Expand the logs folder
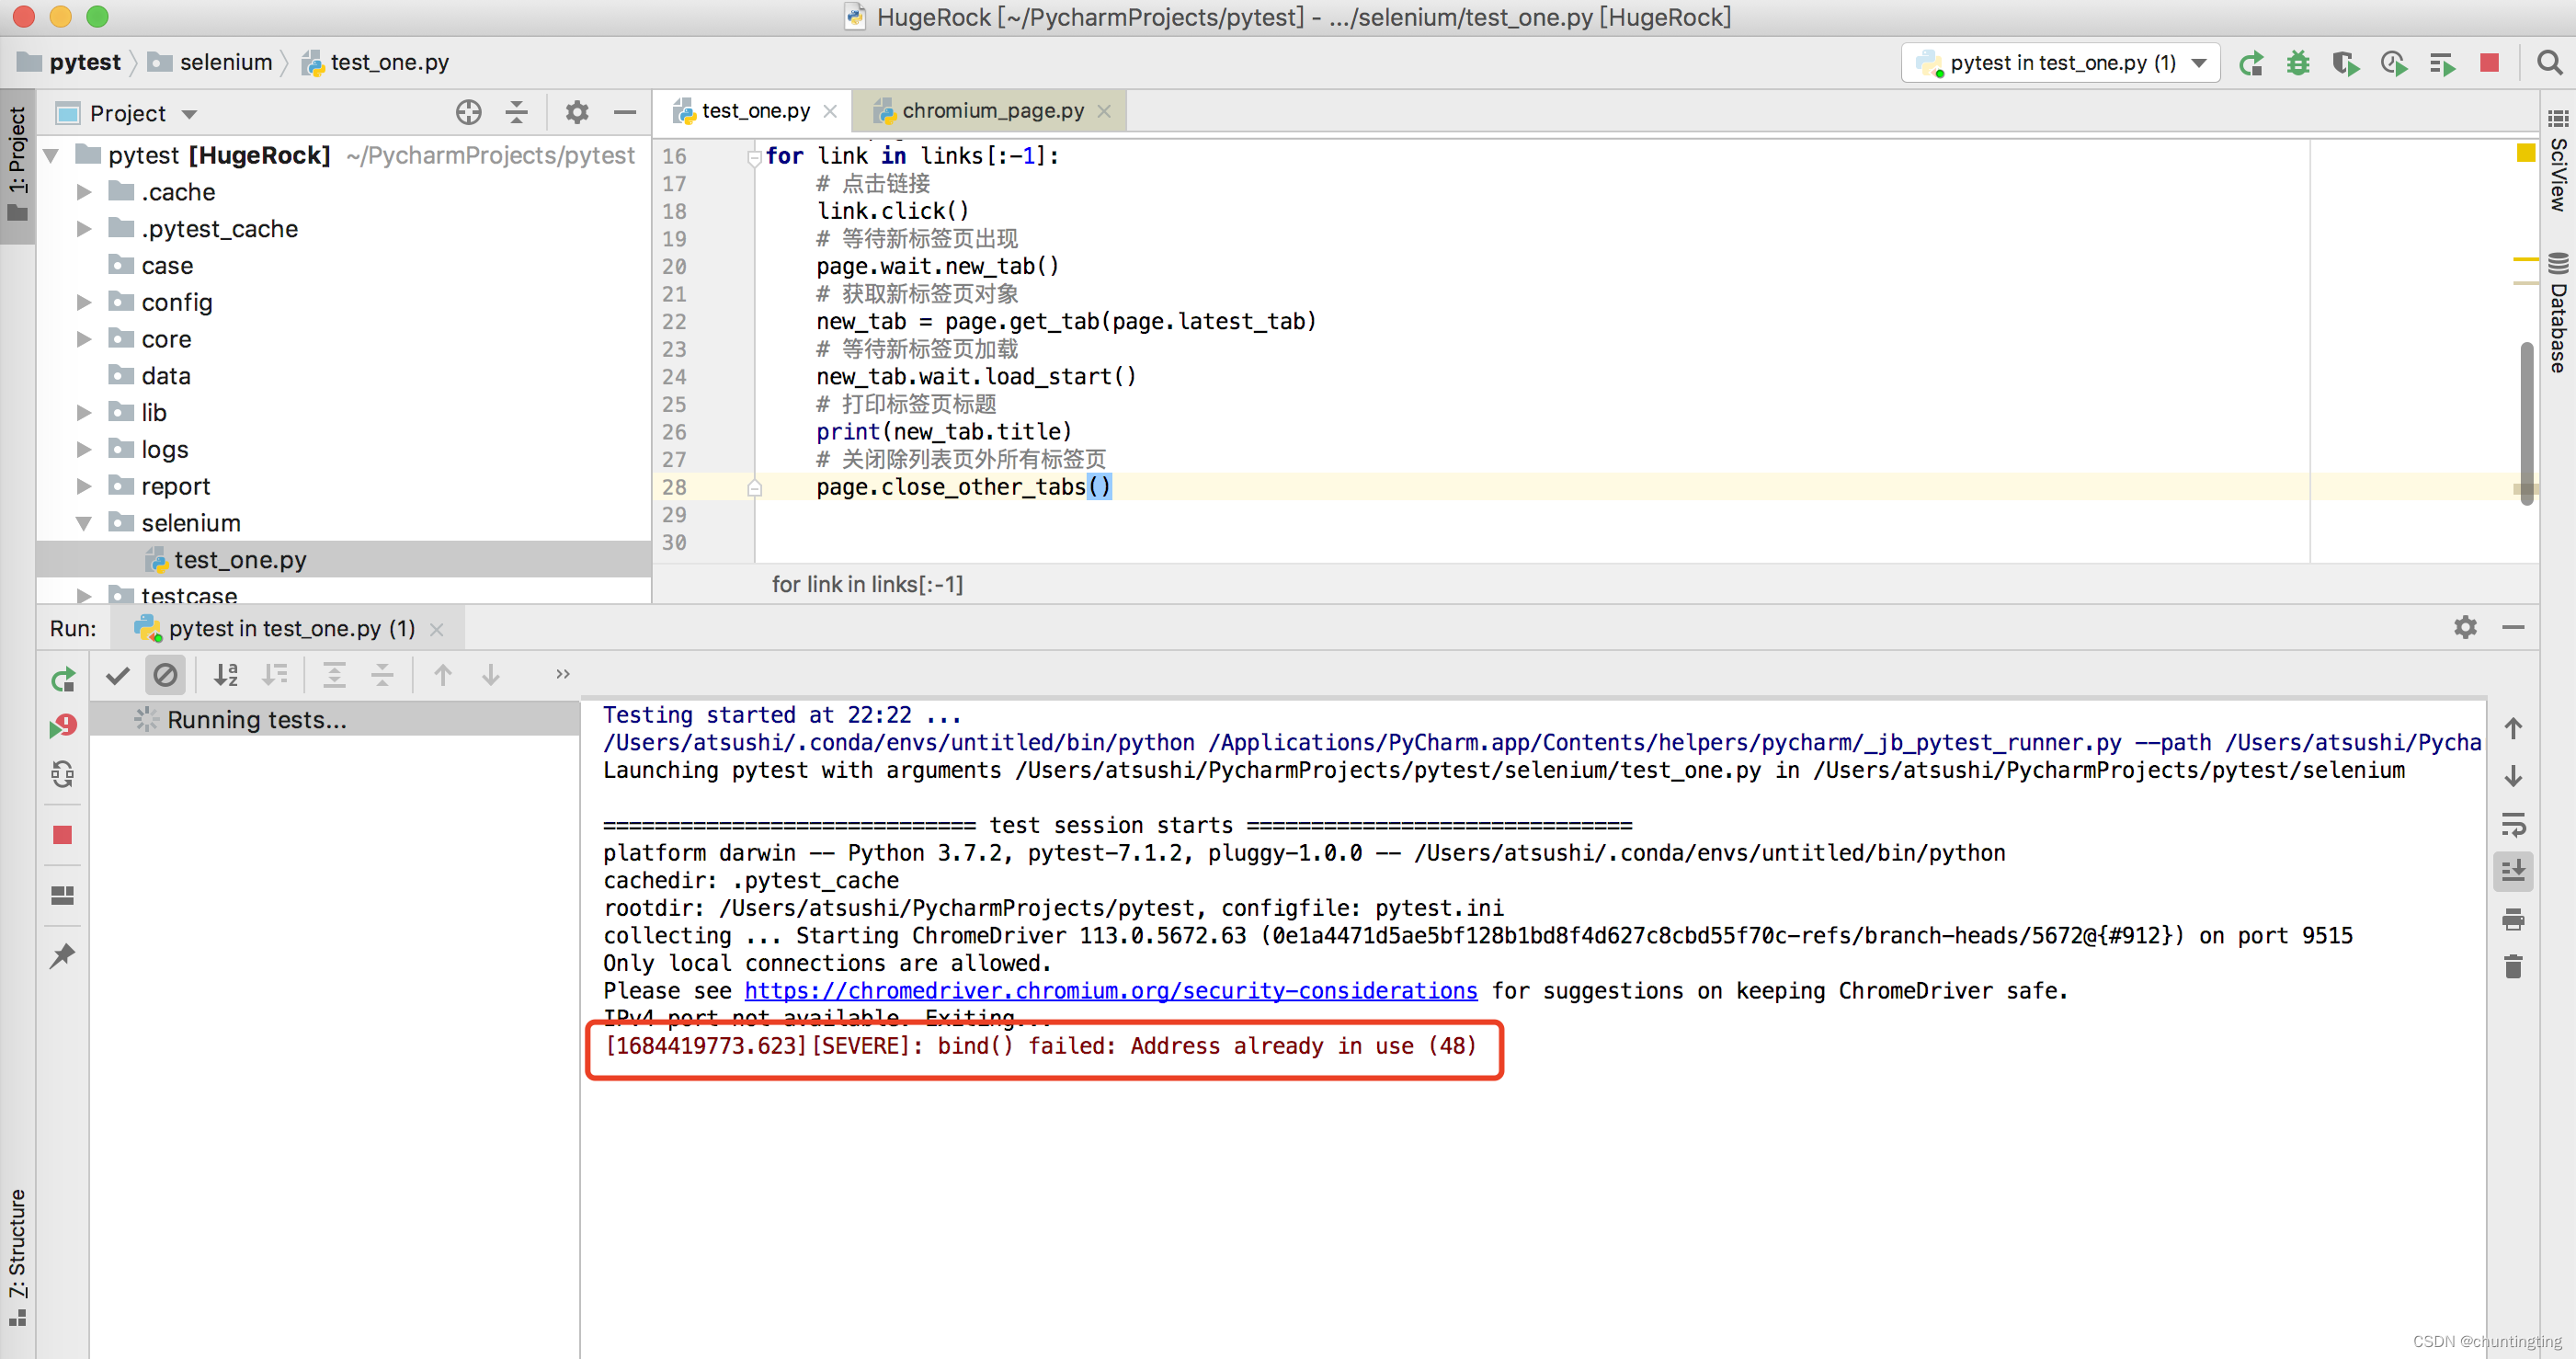 pyautogui.click(x=84, y=449)
